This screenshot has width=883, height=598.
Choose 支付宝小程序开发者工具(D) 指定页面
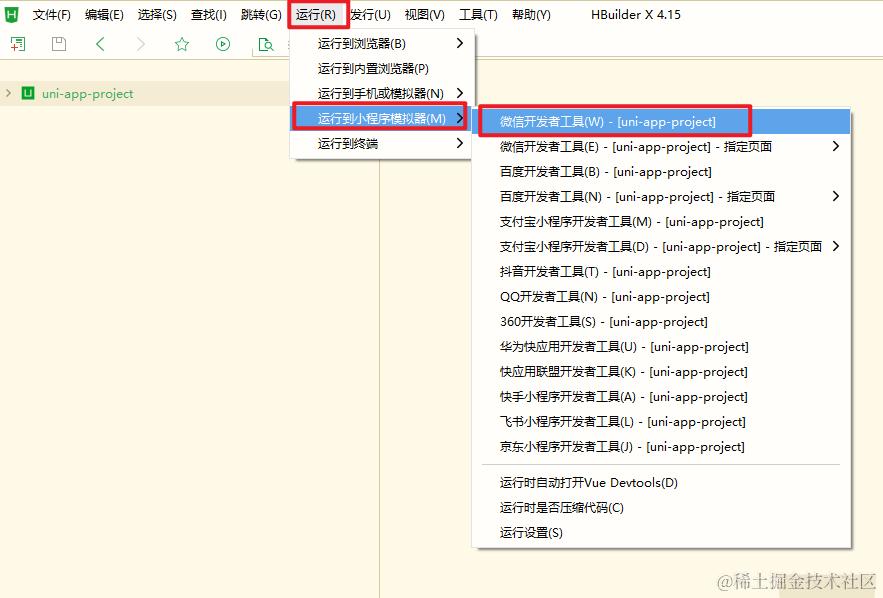click(662, 247)
